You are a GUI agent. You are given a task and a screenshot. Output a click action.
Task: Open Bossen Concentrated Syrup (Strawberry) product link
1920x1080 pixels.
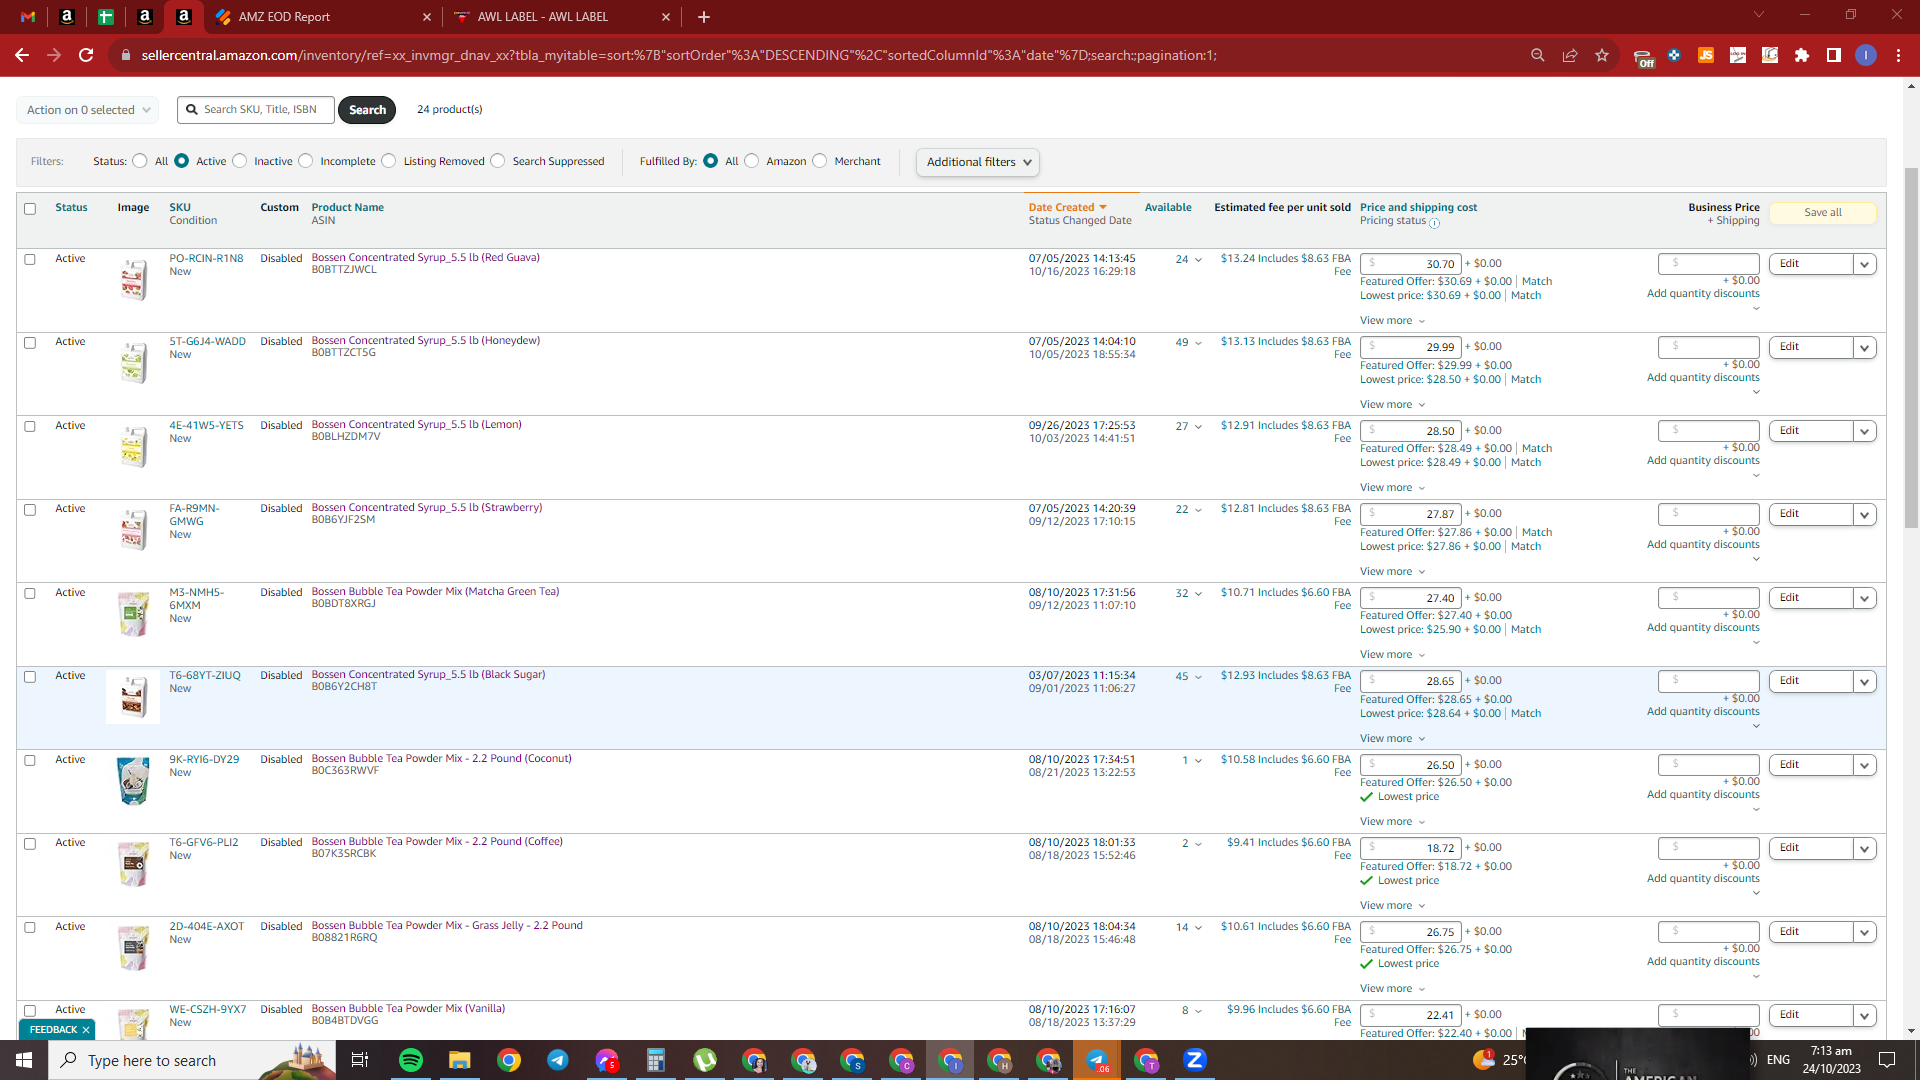coord(427,508)
